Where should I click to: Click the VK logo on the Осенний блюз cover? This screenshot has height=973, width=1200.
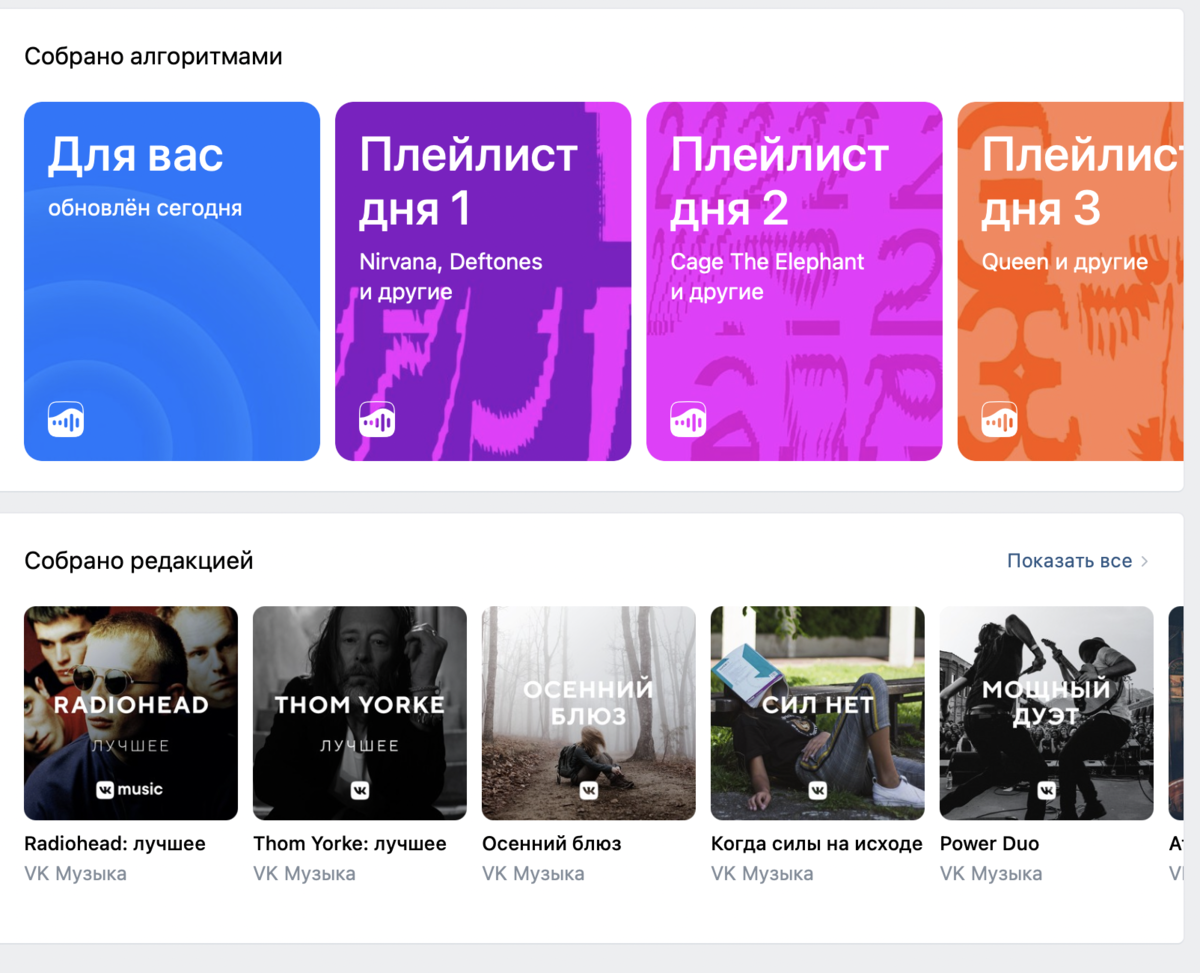pos(589,790)
